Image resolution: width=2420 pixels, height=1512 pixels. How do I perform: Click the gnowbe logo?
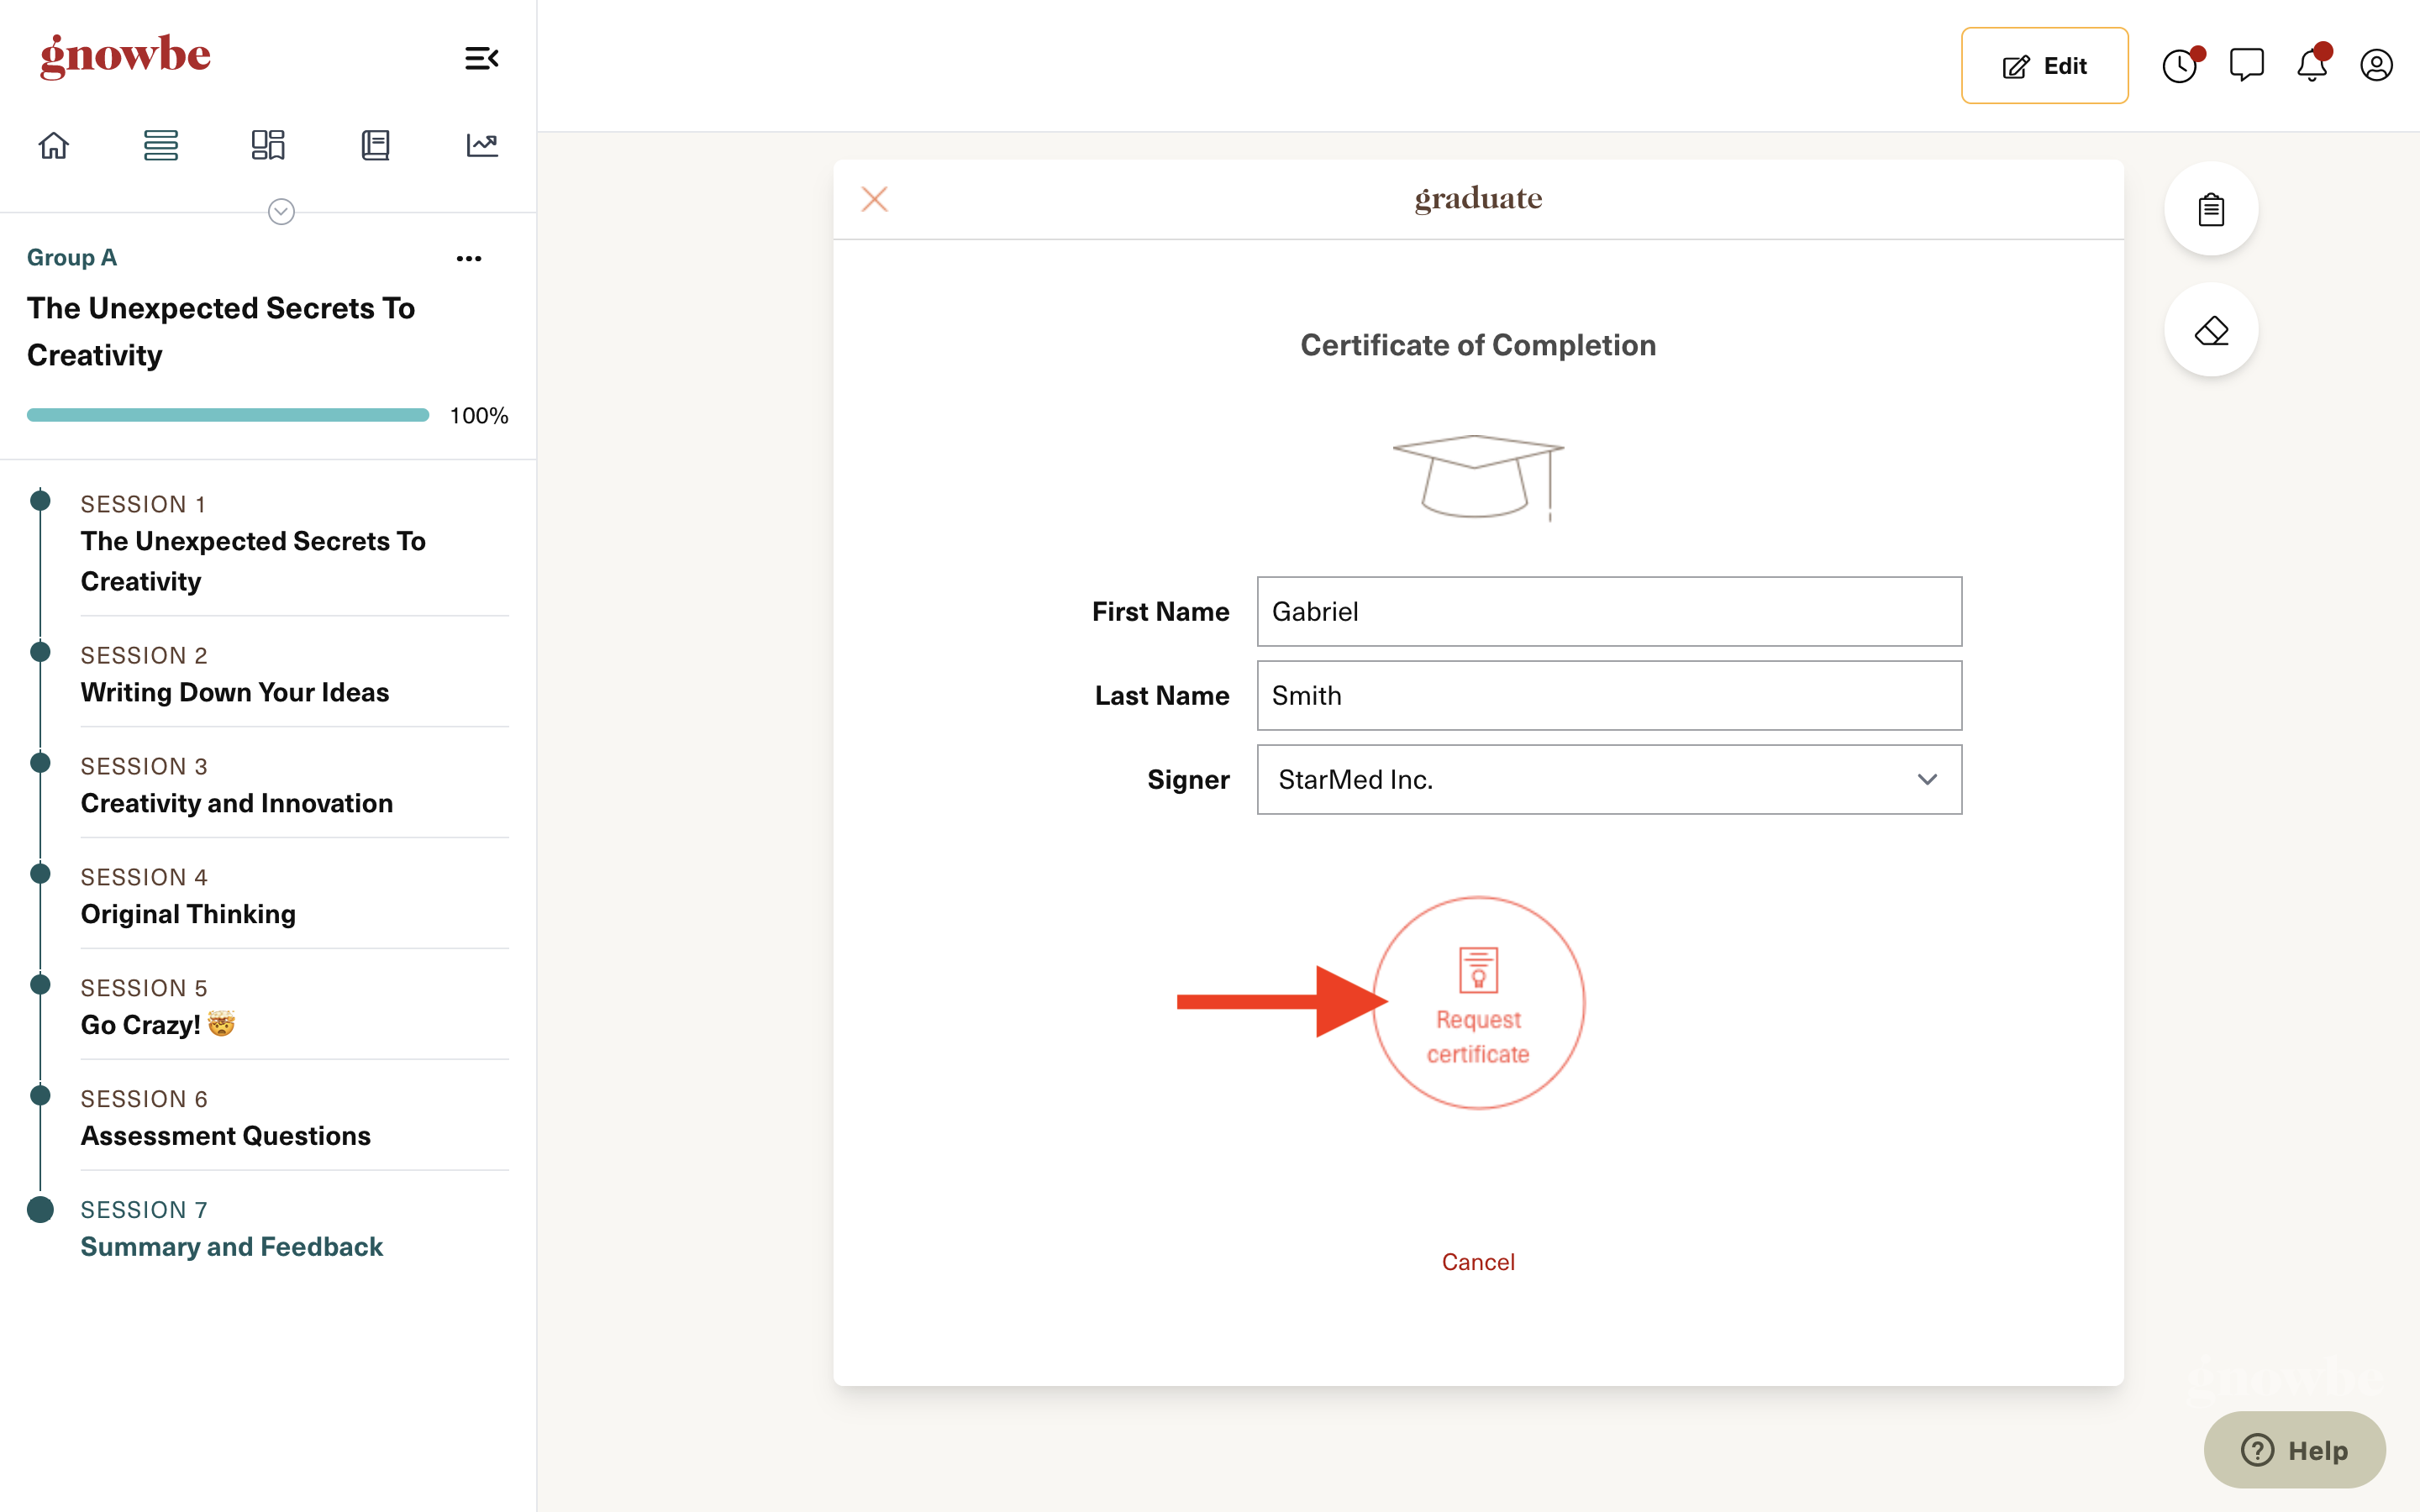pyautogui.click(x=125, y=56)
